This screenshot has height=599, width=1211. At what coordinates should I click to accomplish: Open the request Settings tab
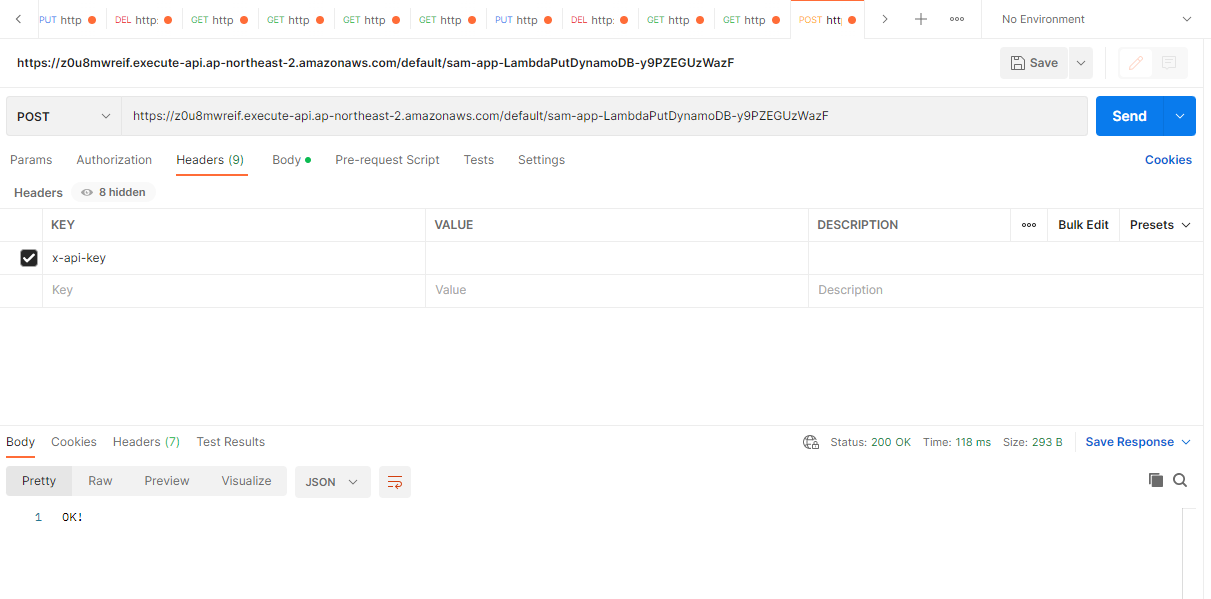(541, 160)
